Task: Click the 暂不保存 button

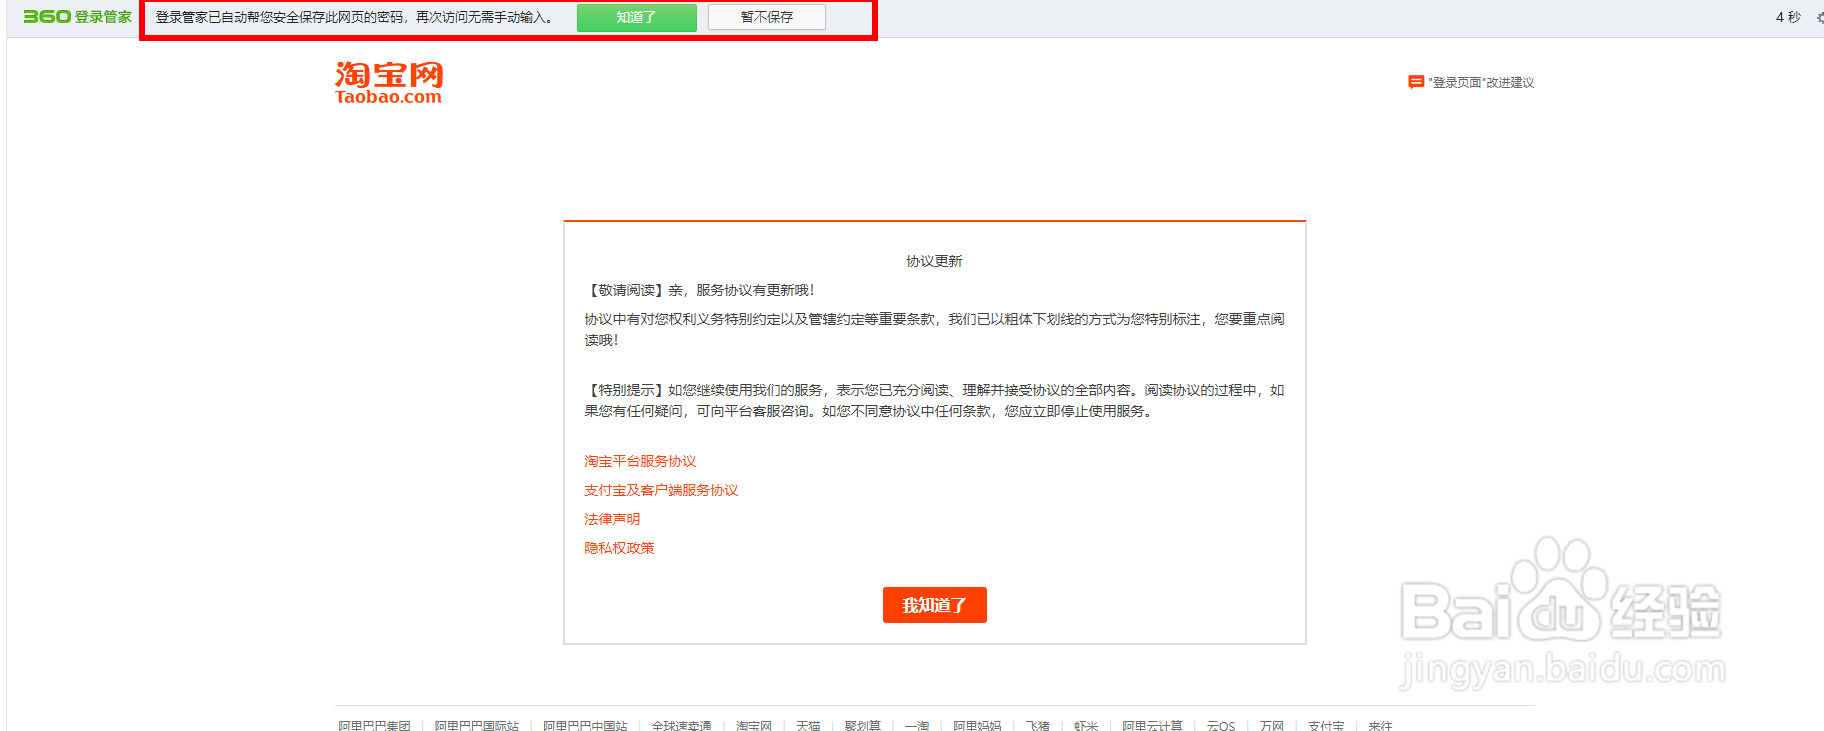Action: click(x=767, y=17)
